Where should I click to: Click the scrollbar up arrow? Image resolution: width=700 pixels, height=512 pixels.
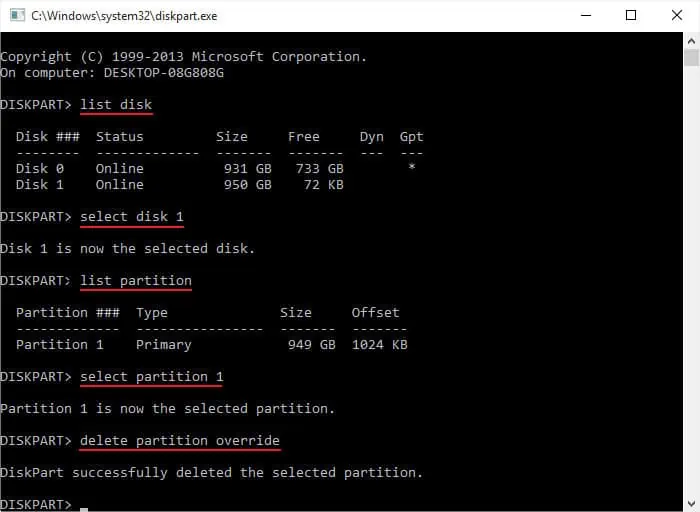click(691, 40)
